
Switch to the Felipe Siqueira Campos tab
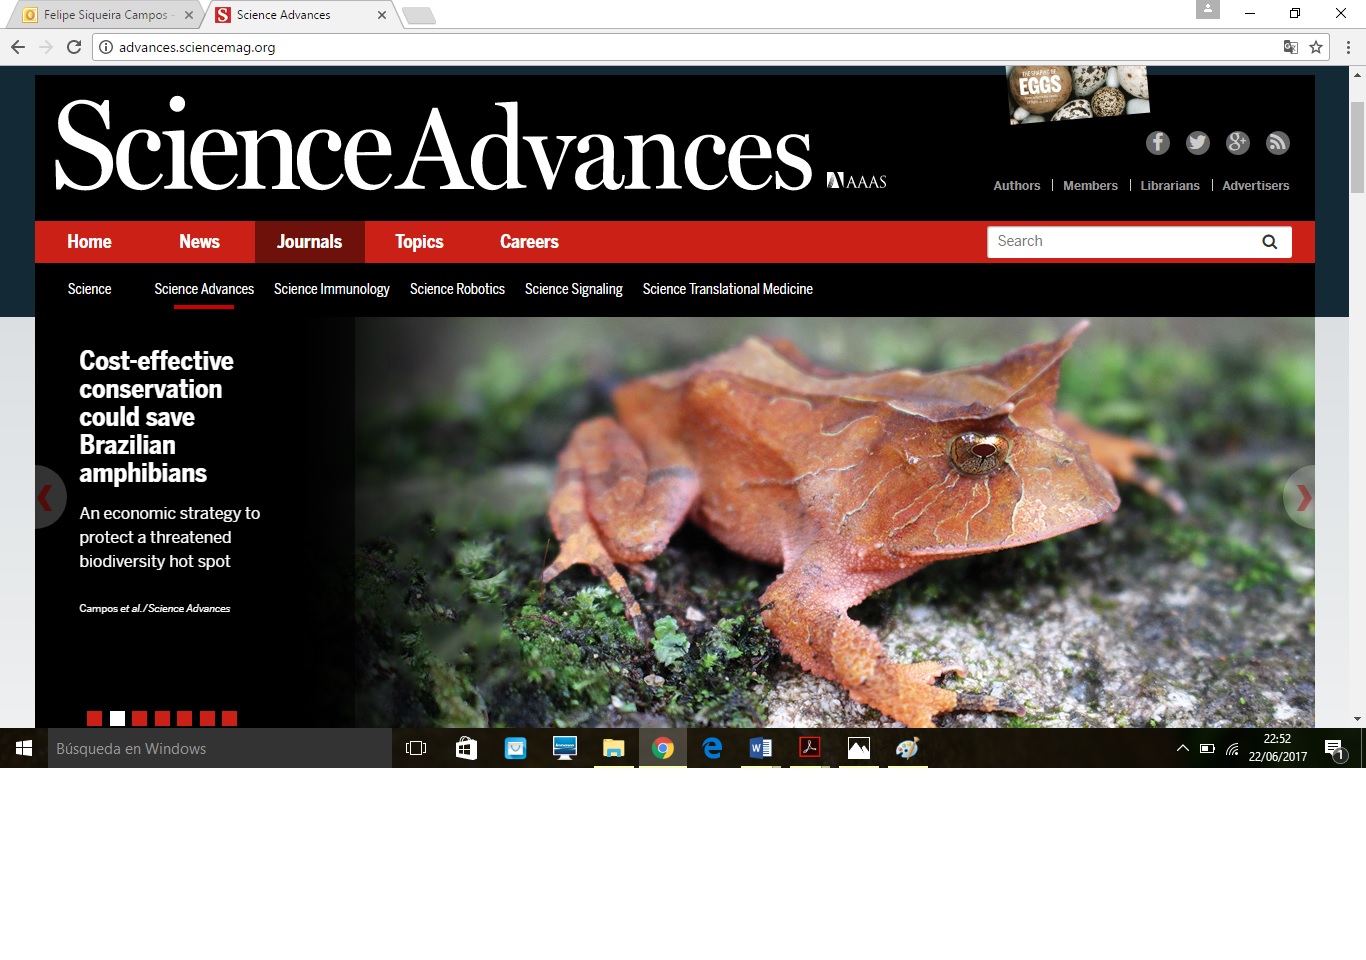click(105, 15)
